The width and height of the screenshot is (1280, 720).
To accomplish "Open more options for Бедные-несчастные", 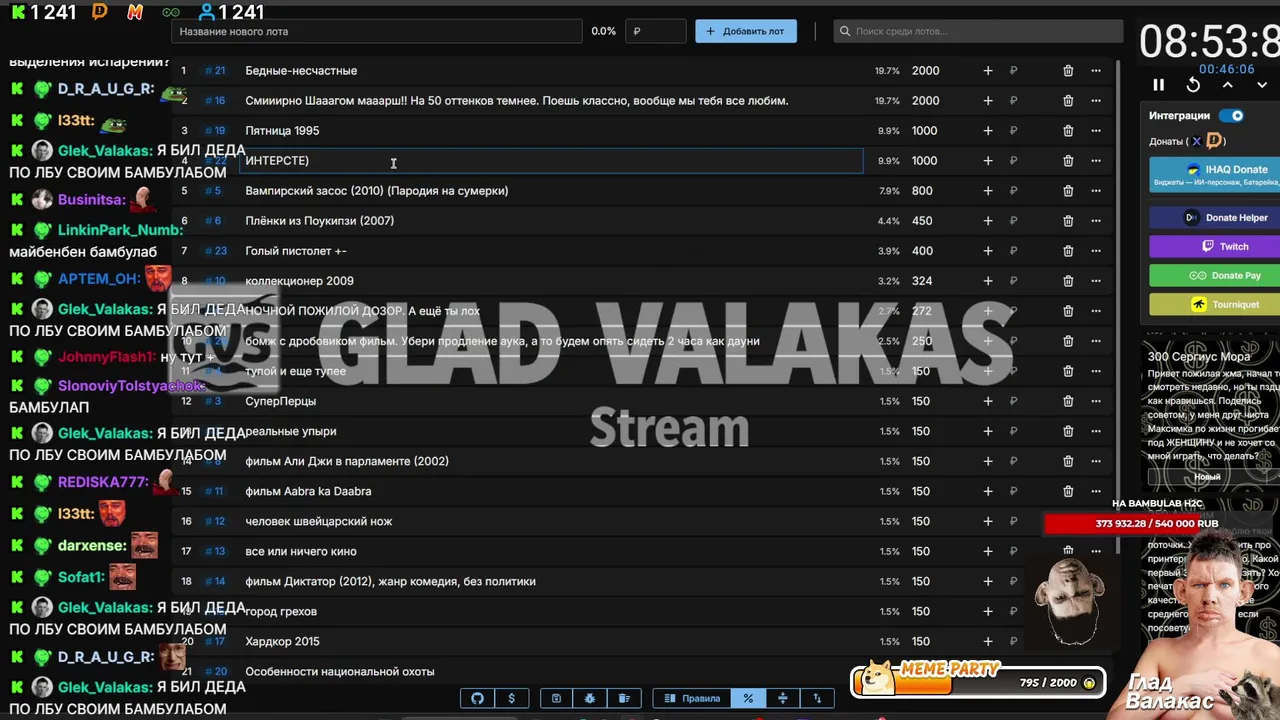I will coord(1096,71).
